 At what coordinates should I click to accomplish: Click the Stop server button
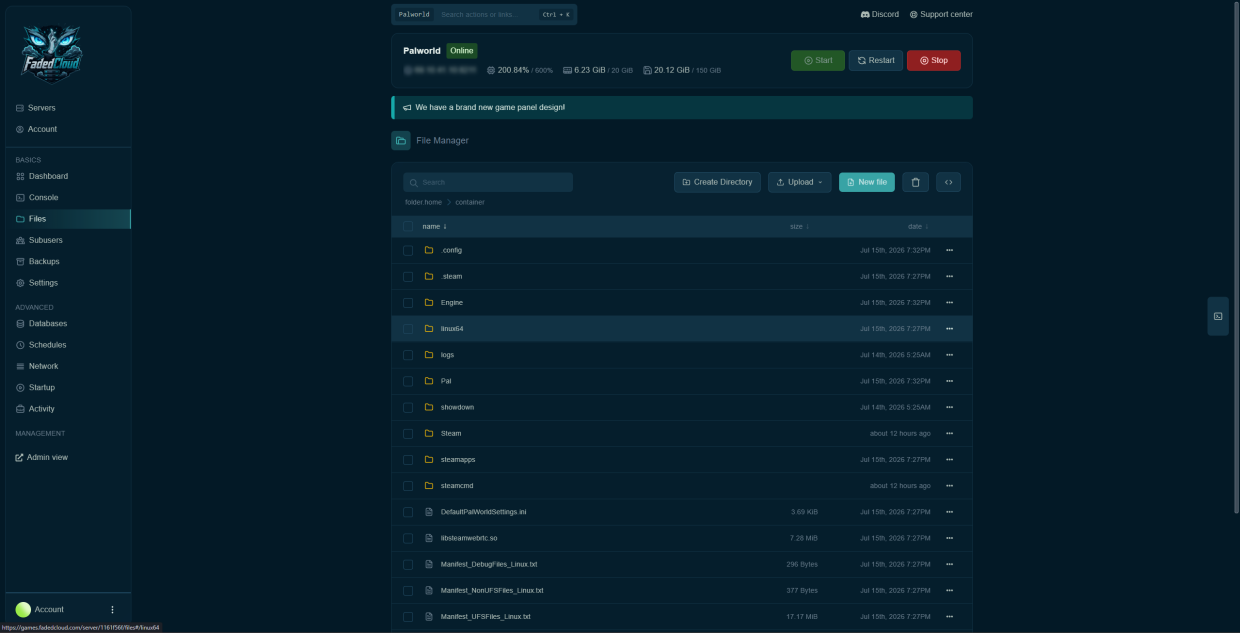933,60
